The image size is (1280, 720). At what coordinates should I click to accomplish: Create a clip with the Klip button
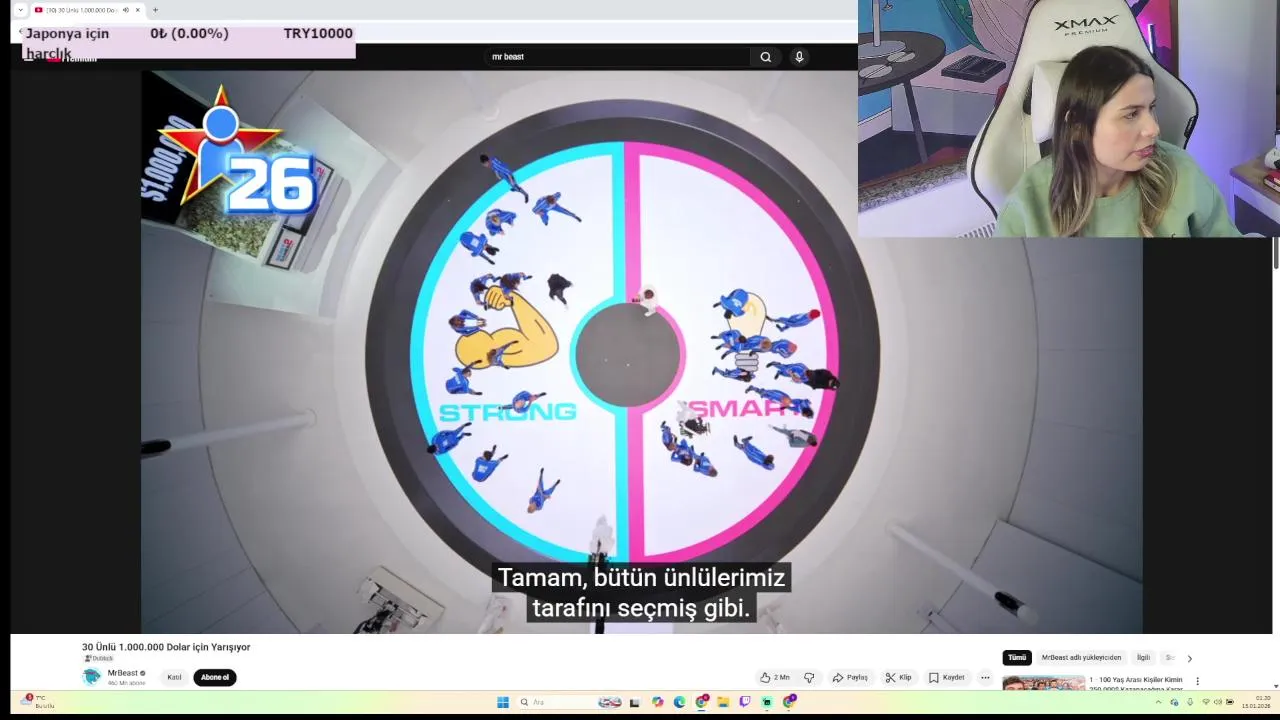[898, 677]
